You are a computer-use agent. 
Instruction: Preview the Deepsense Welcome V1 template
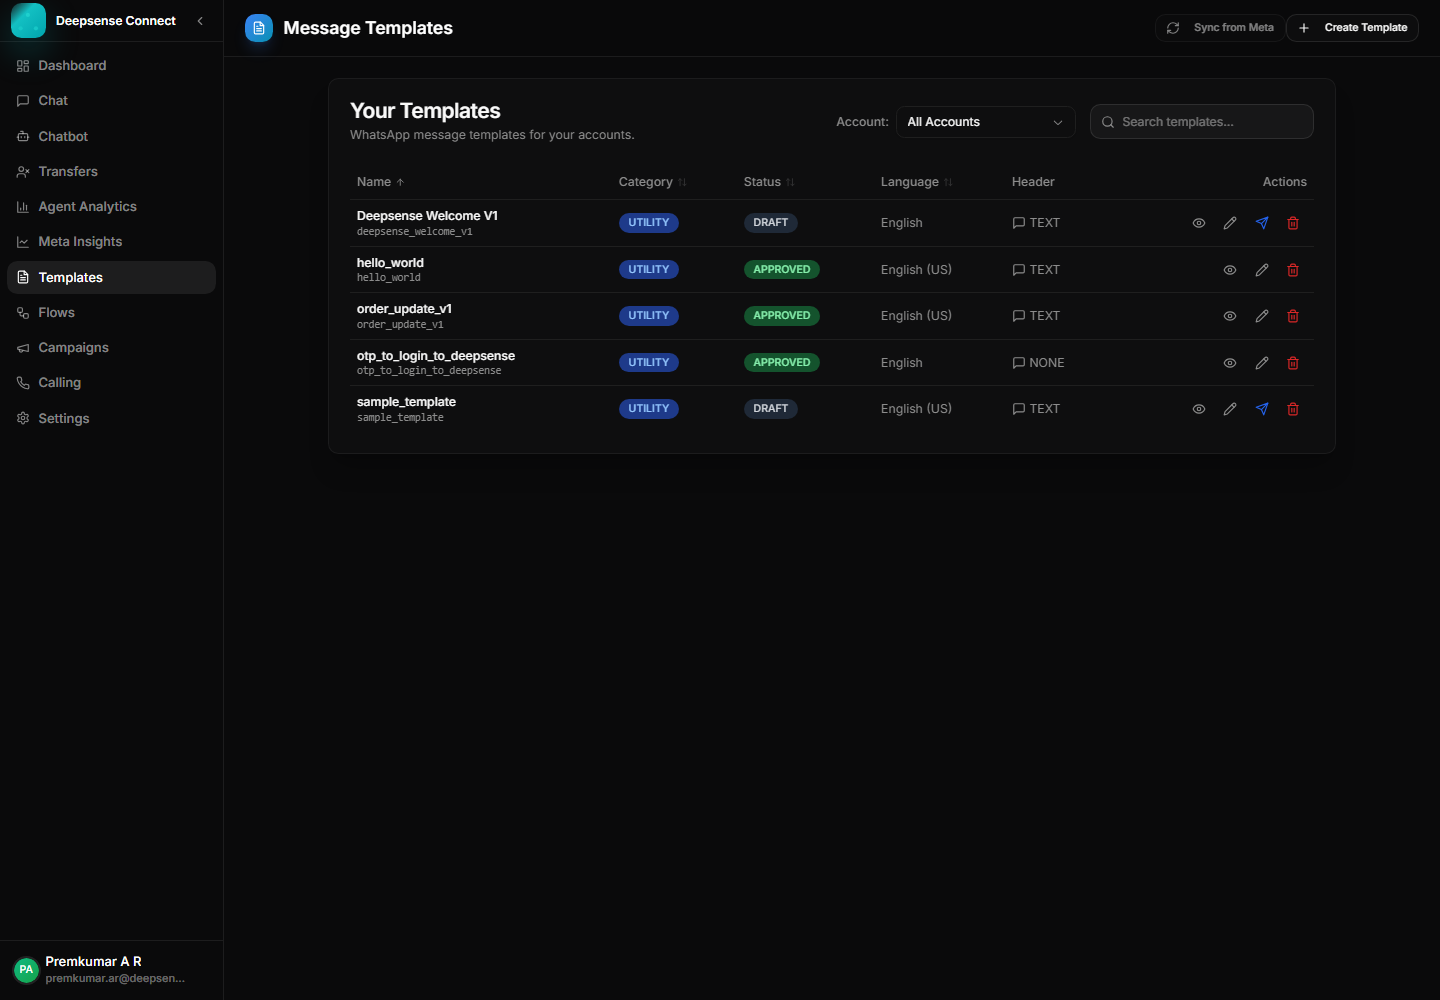click(x=1199, y=223)
